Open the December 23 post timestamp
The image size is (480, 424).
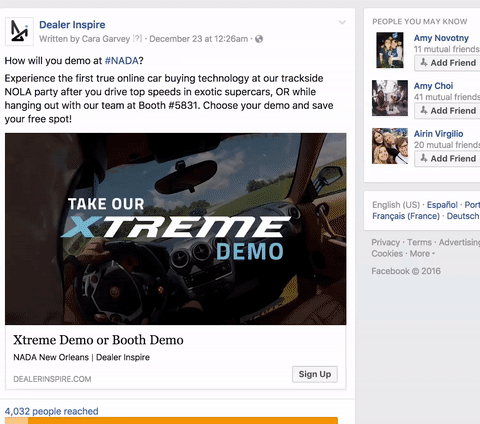tap(199, 39)
